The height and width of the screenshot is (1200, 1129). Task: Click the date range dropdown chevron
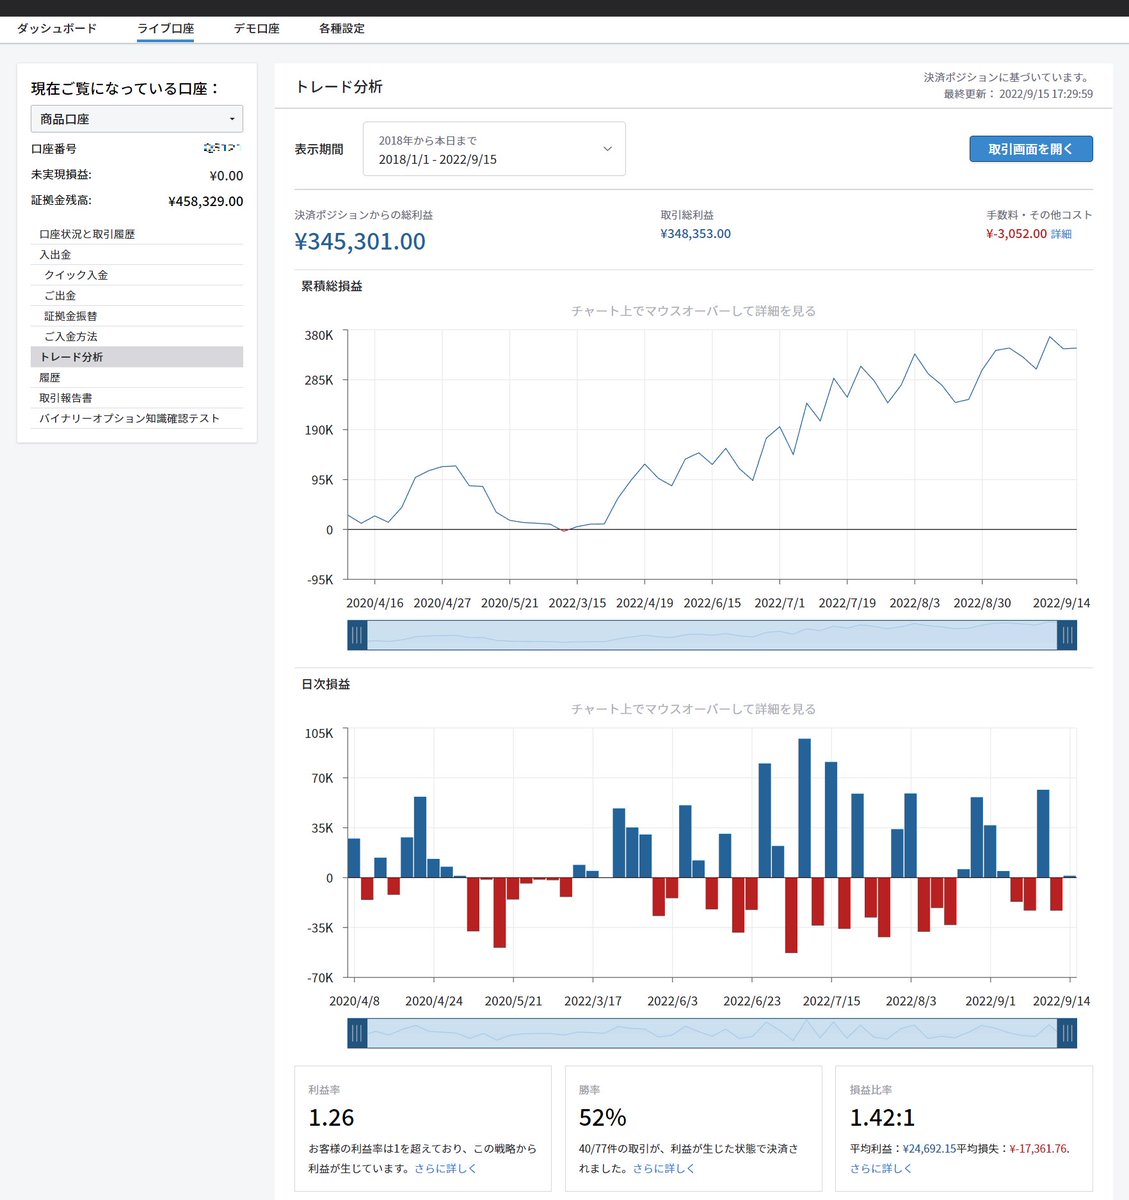tap(607, 149)
